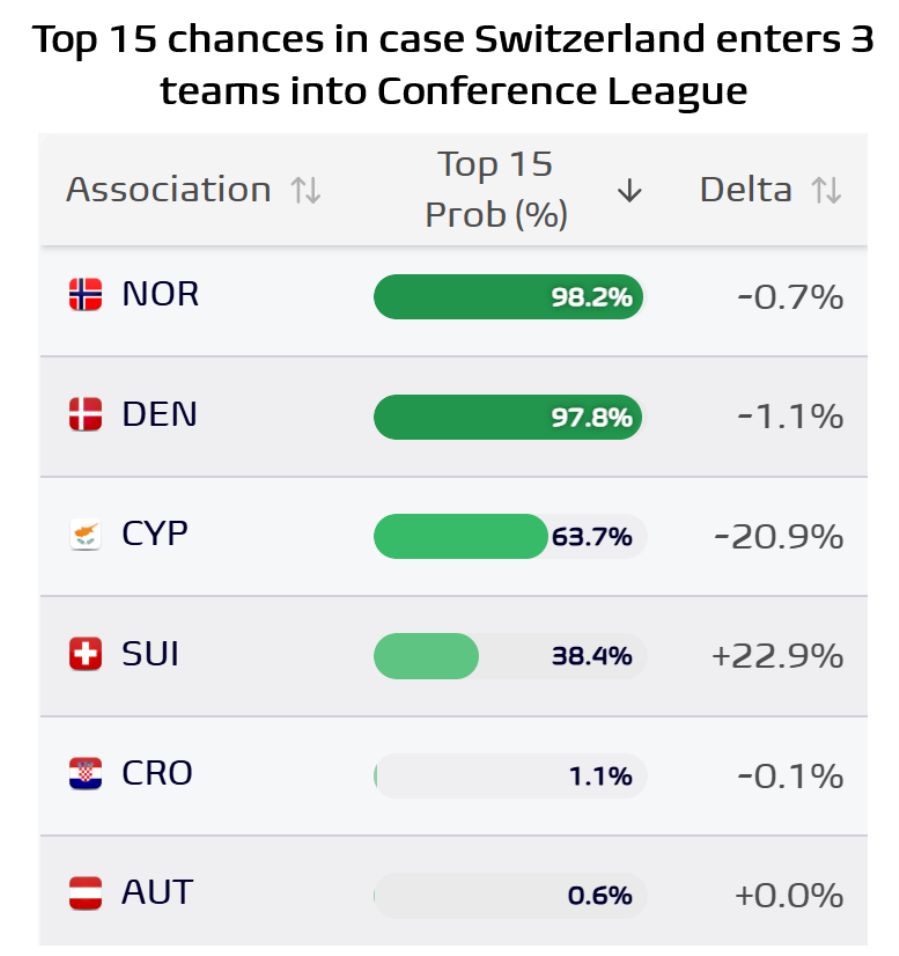Sort by Association using its arrows icon

(305, 190)
